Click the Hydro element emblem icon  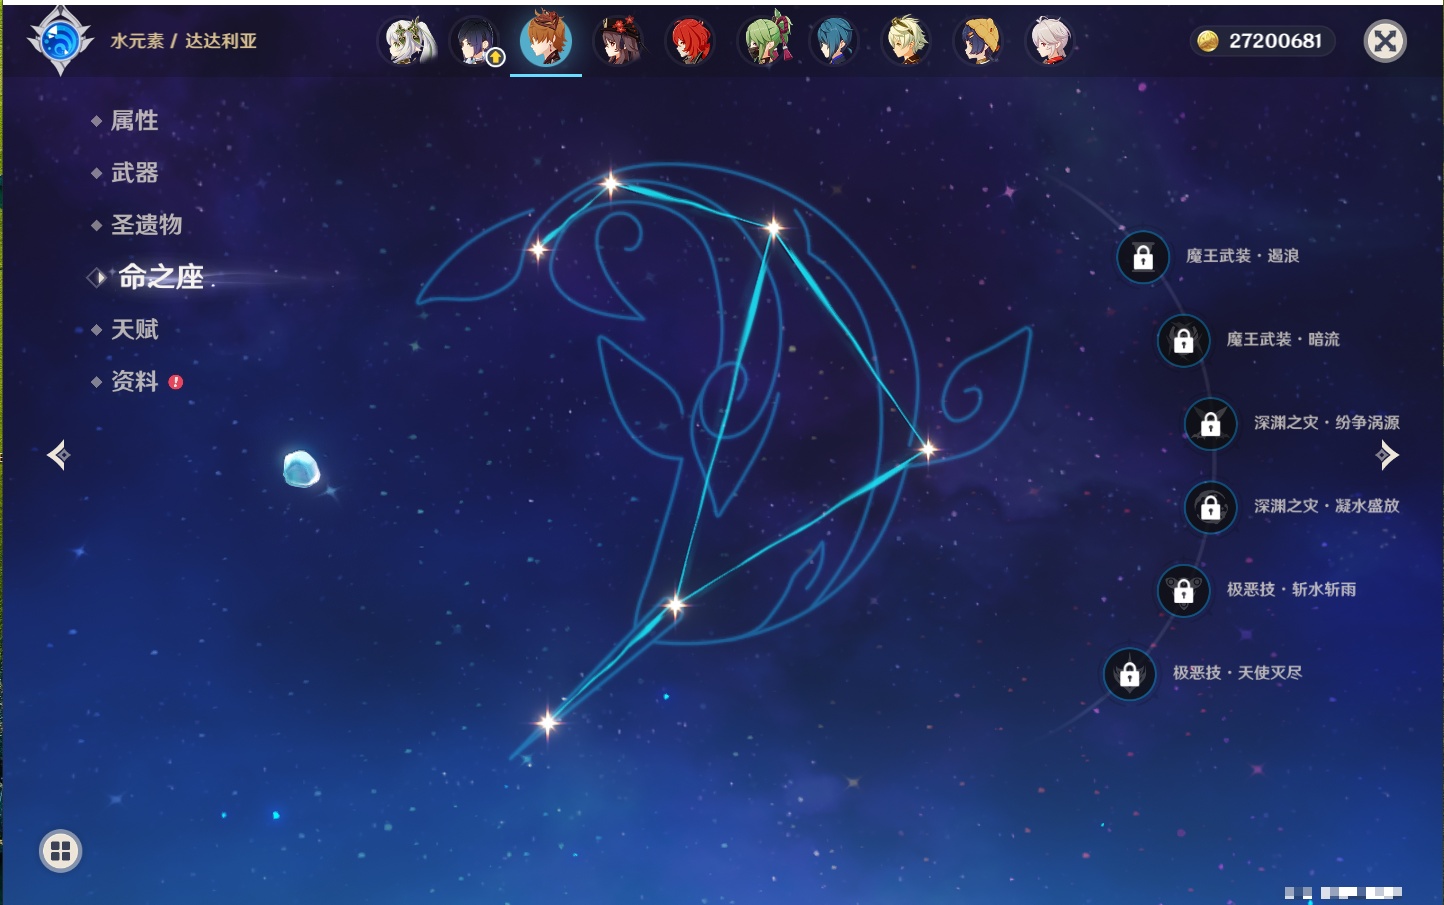[x=60, y=41]
